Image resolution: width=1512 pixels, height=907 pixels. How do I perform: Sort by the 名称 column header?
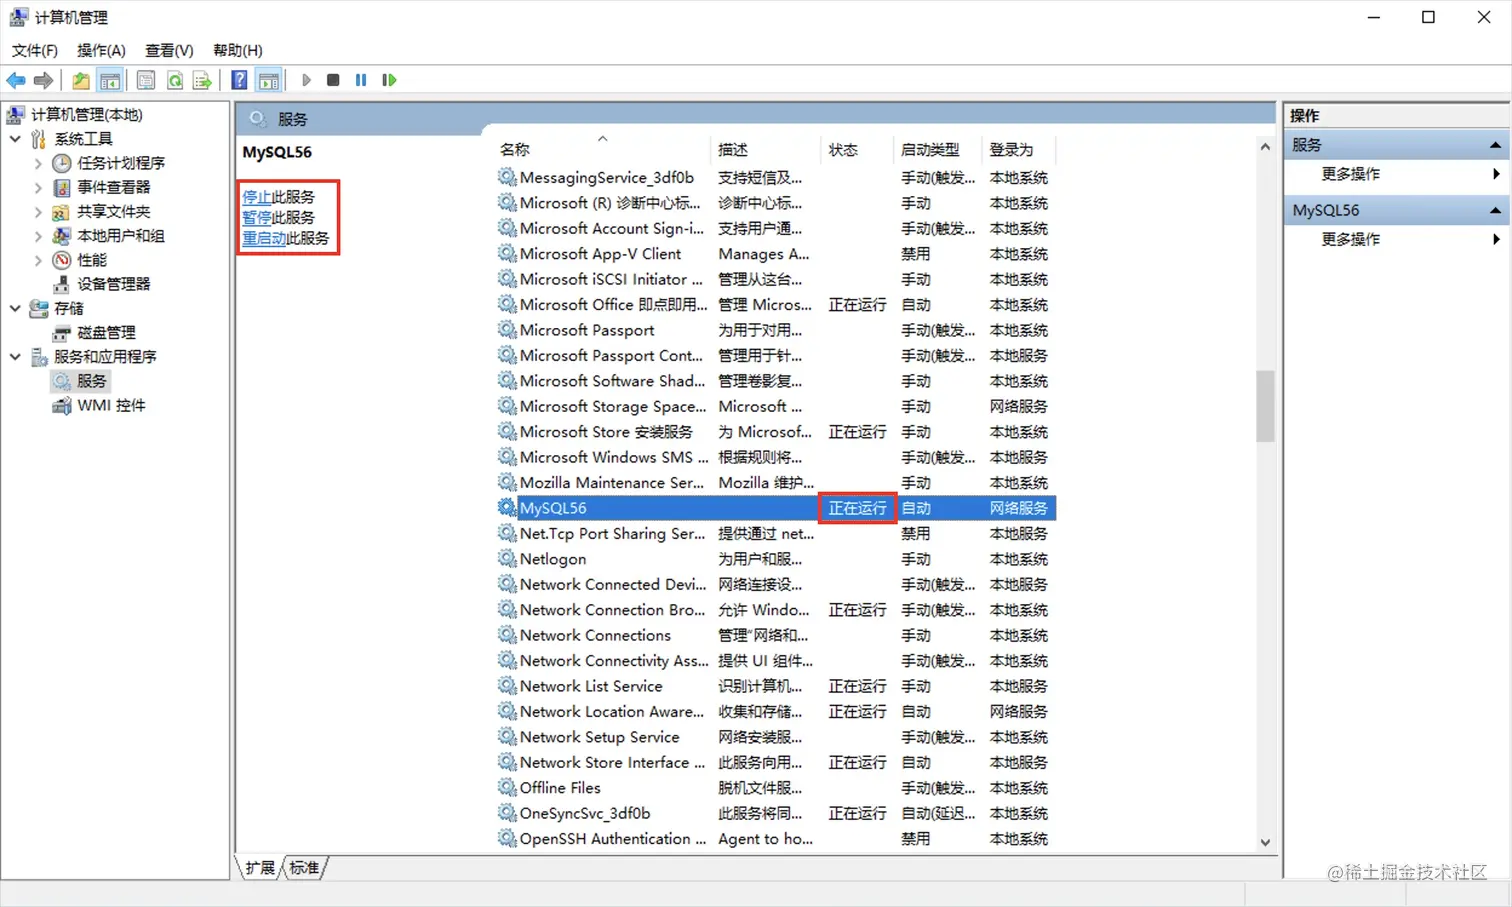(601, 149)
